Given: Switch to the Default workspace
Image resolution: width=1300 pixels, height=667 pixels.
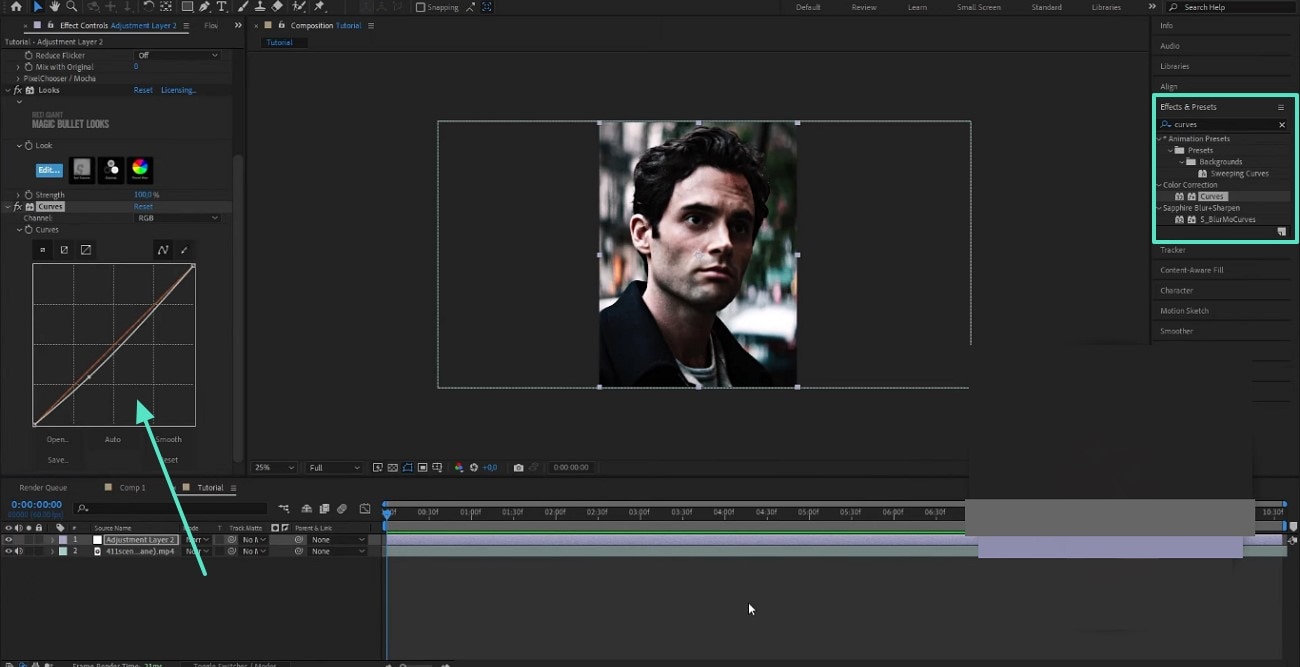Looking at the screenshot, I should point(808,7).
